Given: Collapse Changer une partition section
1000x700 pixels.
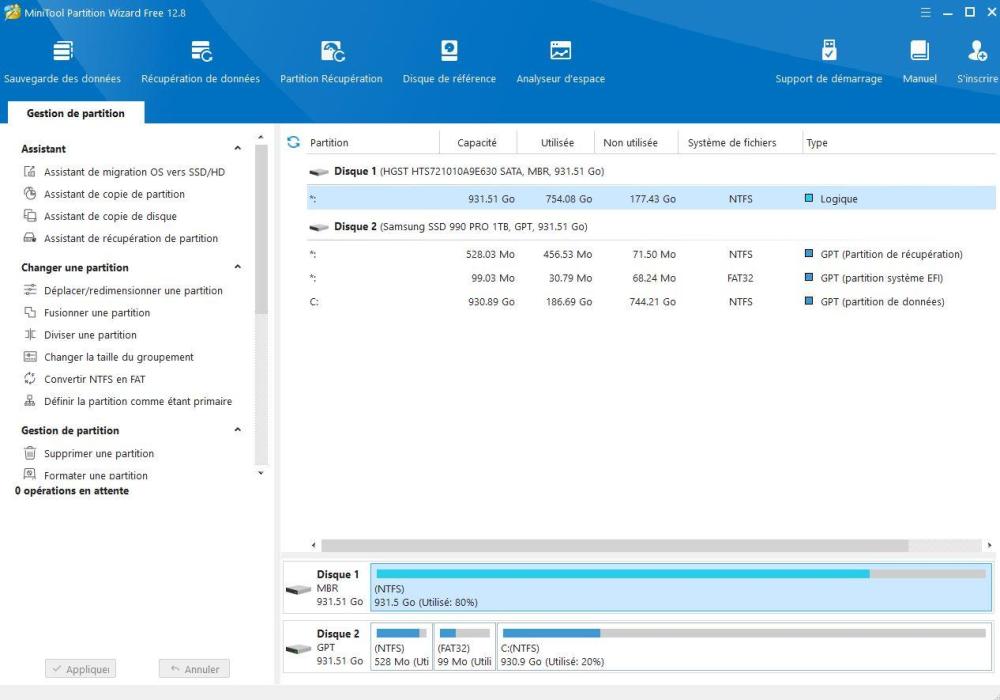Looking at the screenshot, I should 237,268.
